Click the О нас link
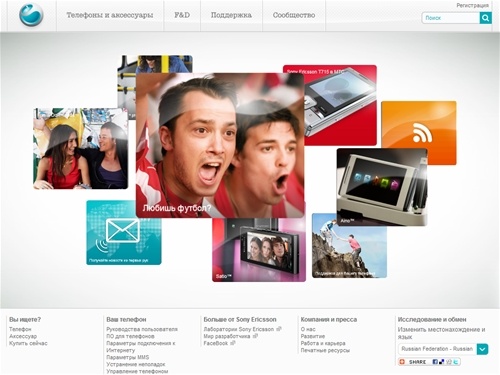 308,329
